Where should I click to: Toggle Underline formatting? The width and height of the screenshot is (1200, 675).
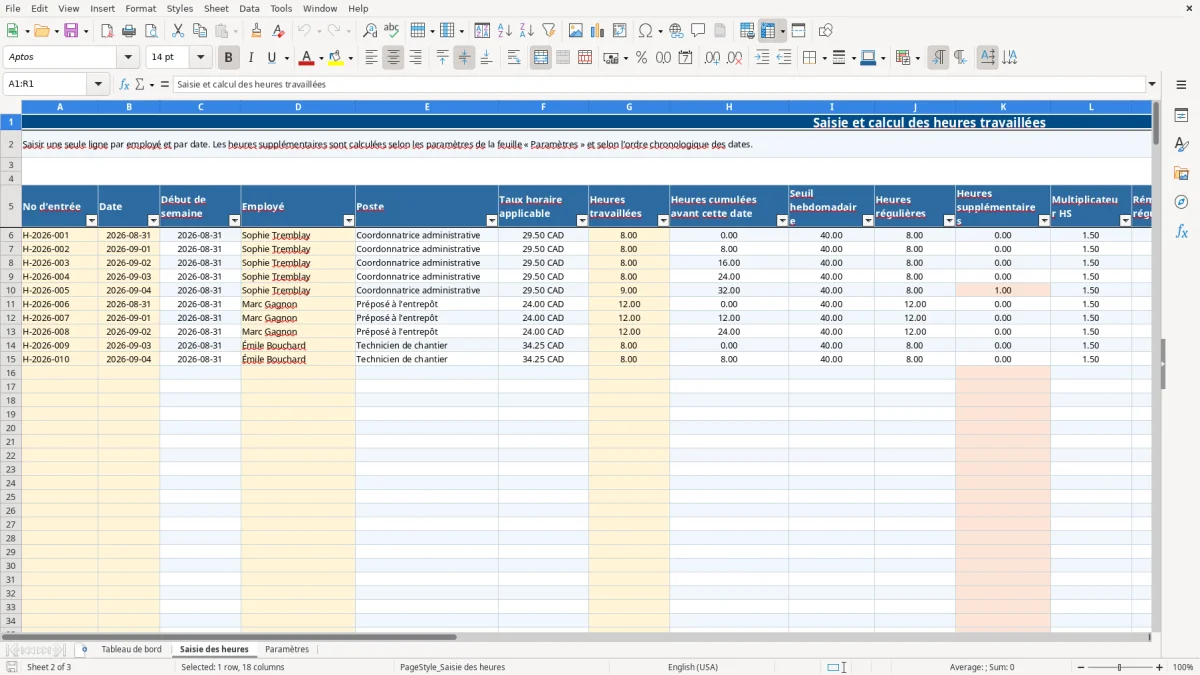(x=272, y=58)
